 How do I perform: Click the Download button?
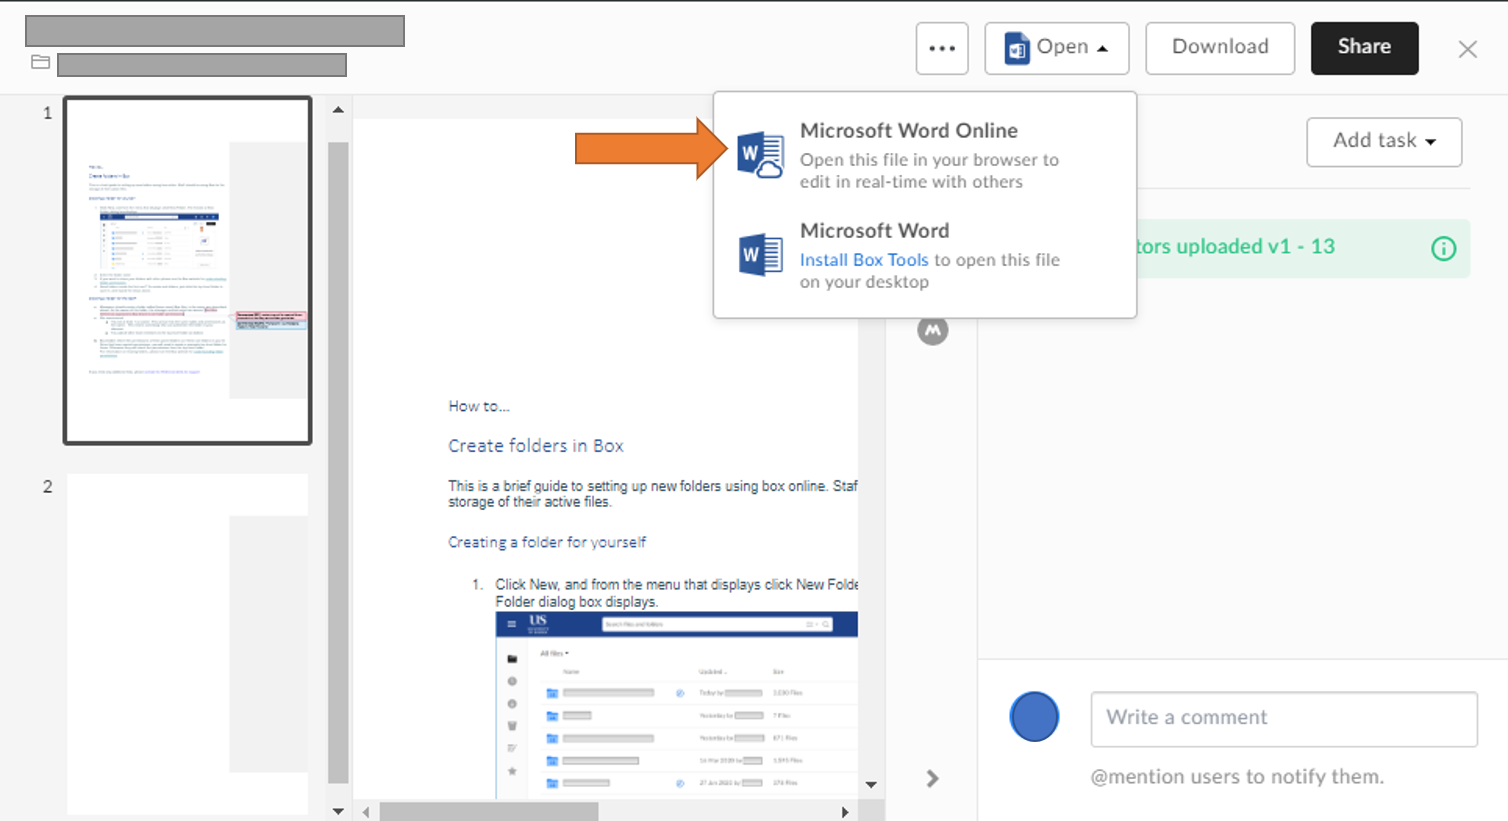(1220, 48)
